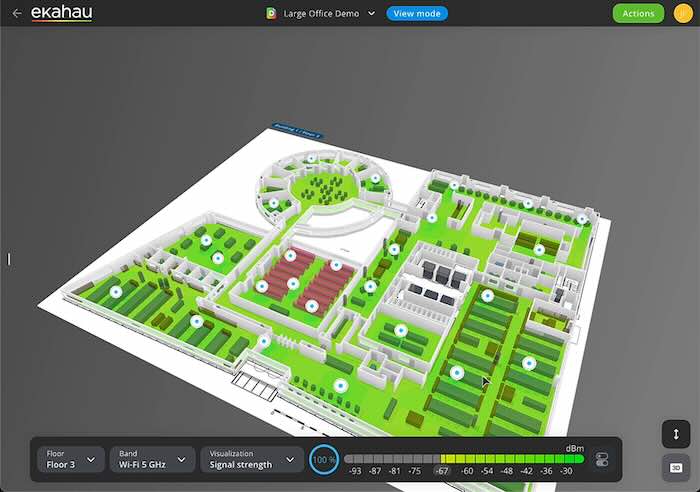Expand the Large Office Demo project chevron

[x=372, y=13]
